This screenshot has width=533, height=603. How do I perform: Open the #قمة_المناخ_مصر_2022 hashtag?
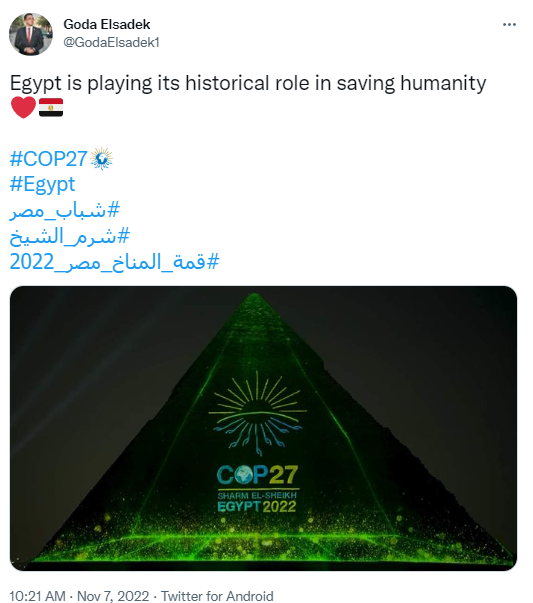[x=114, y=262]
